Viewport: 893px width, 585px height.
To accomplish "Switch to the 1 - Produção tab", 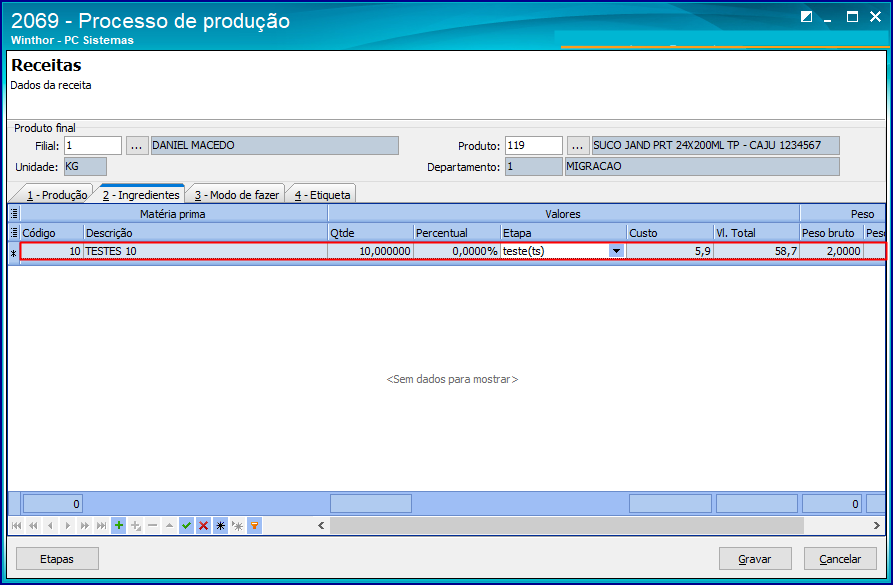I will tap(56, 195).
